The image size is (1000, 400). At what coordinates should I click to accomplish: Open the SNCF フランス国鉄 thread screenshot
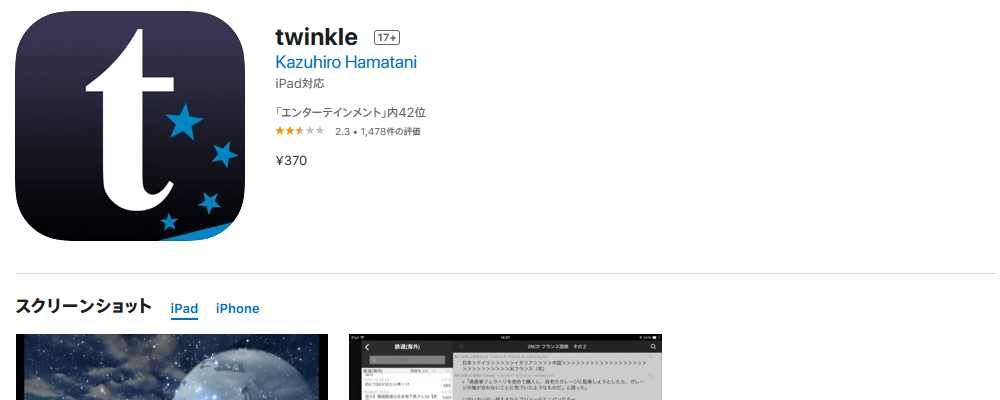[x=506, y=367]
